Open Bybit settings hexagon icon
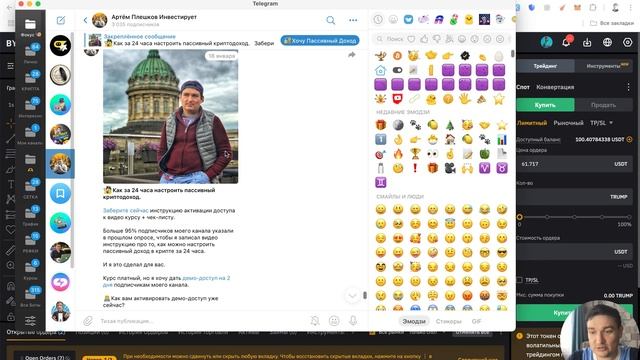 click(628, 42)
